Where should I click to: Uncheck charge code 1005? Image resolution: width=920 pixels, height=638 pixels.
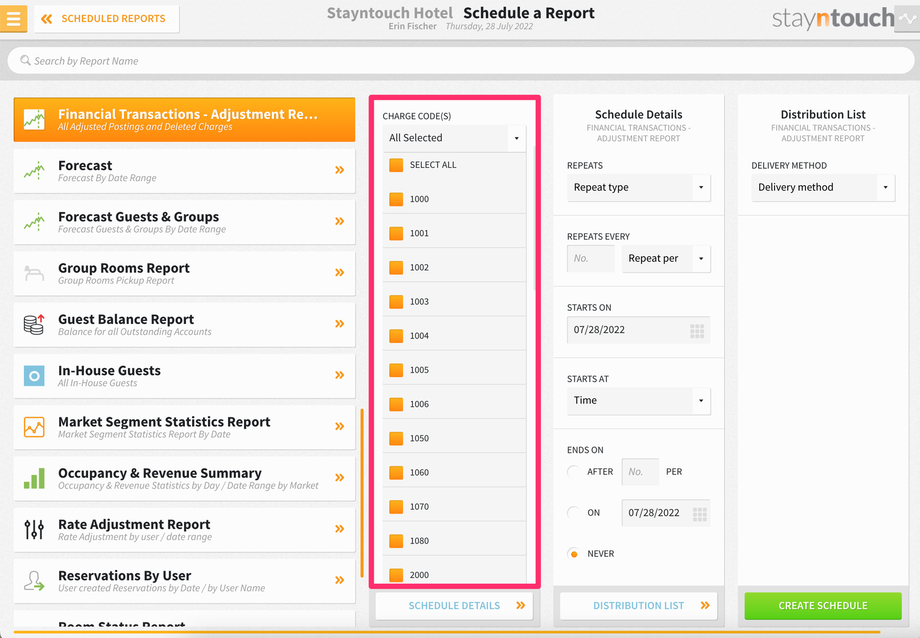[396, 370]
